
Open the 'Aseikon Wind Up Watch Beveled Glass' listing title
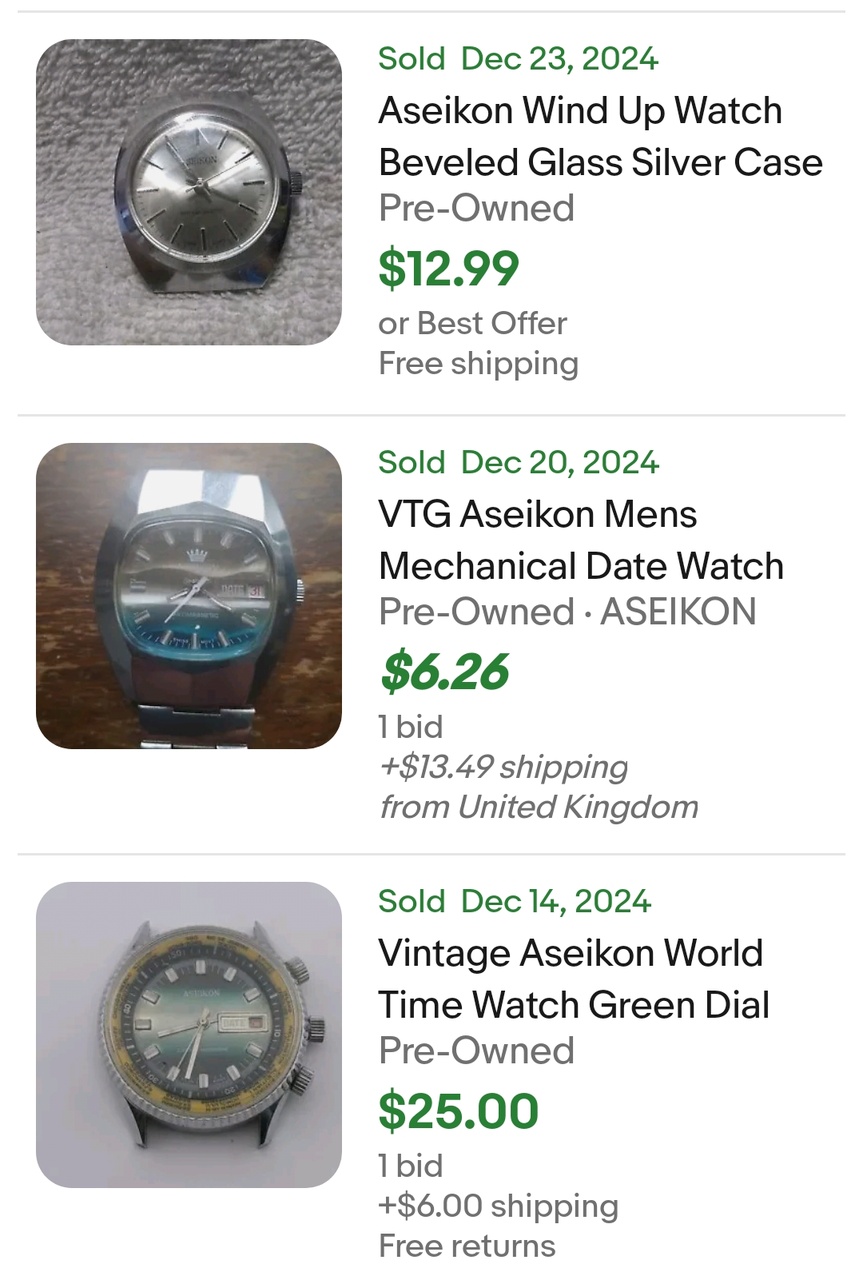[600, 136]
